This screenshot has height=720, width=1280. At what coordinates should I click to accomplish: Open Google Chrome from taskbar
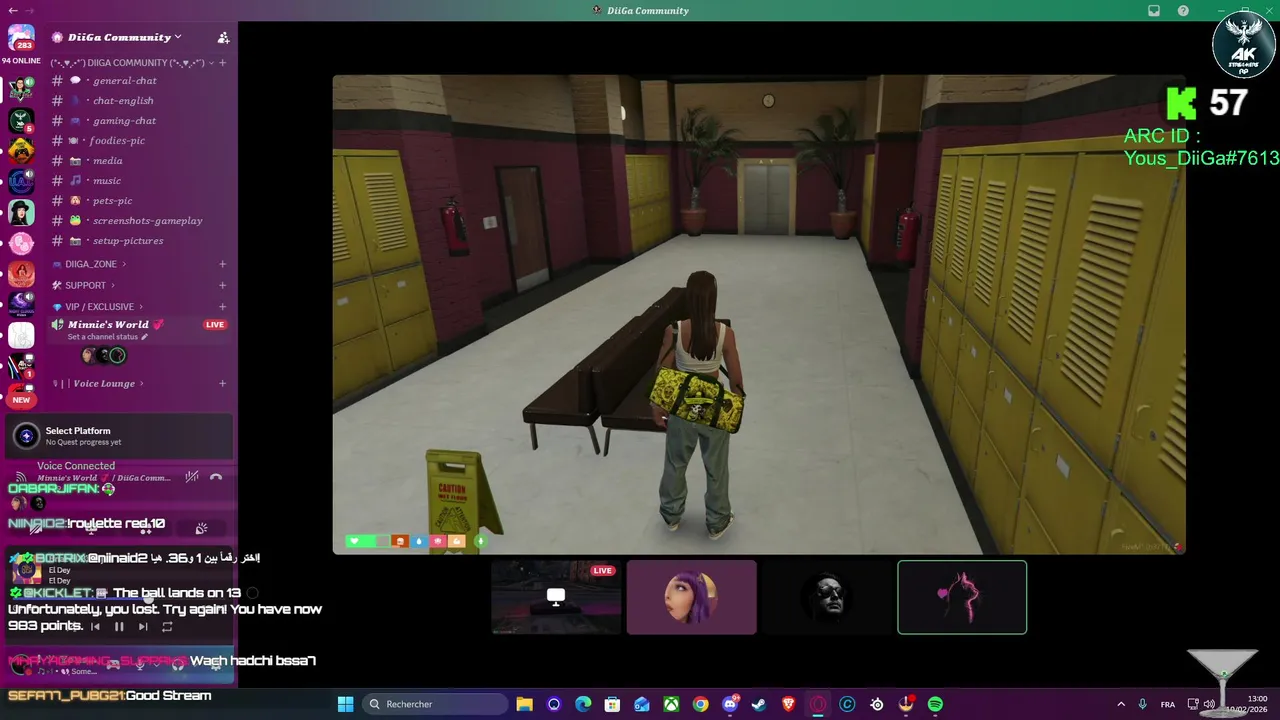[700, 704]
